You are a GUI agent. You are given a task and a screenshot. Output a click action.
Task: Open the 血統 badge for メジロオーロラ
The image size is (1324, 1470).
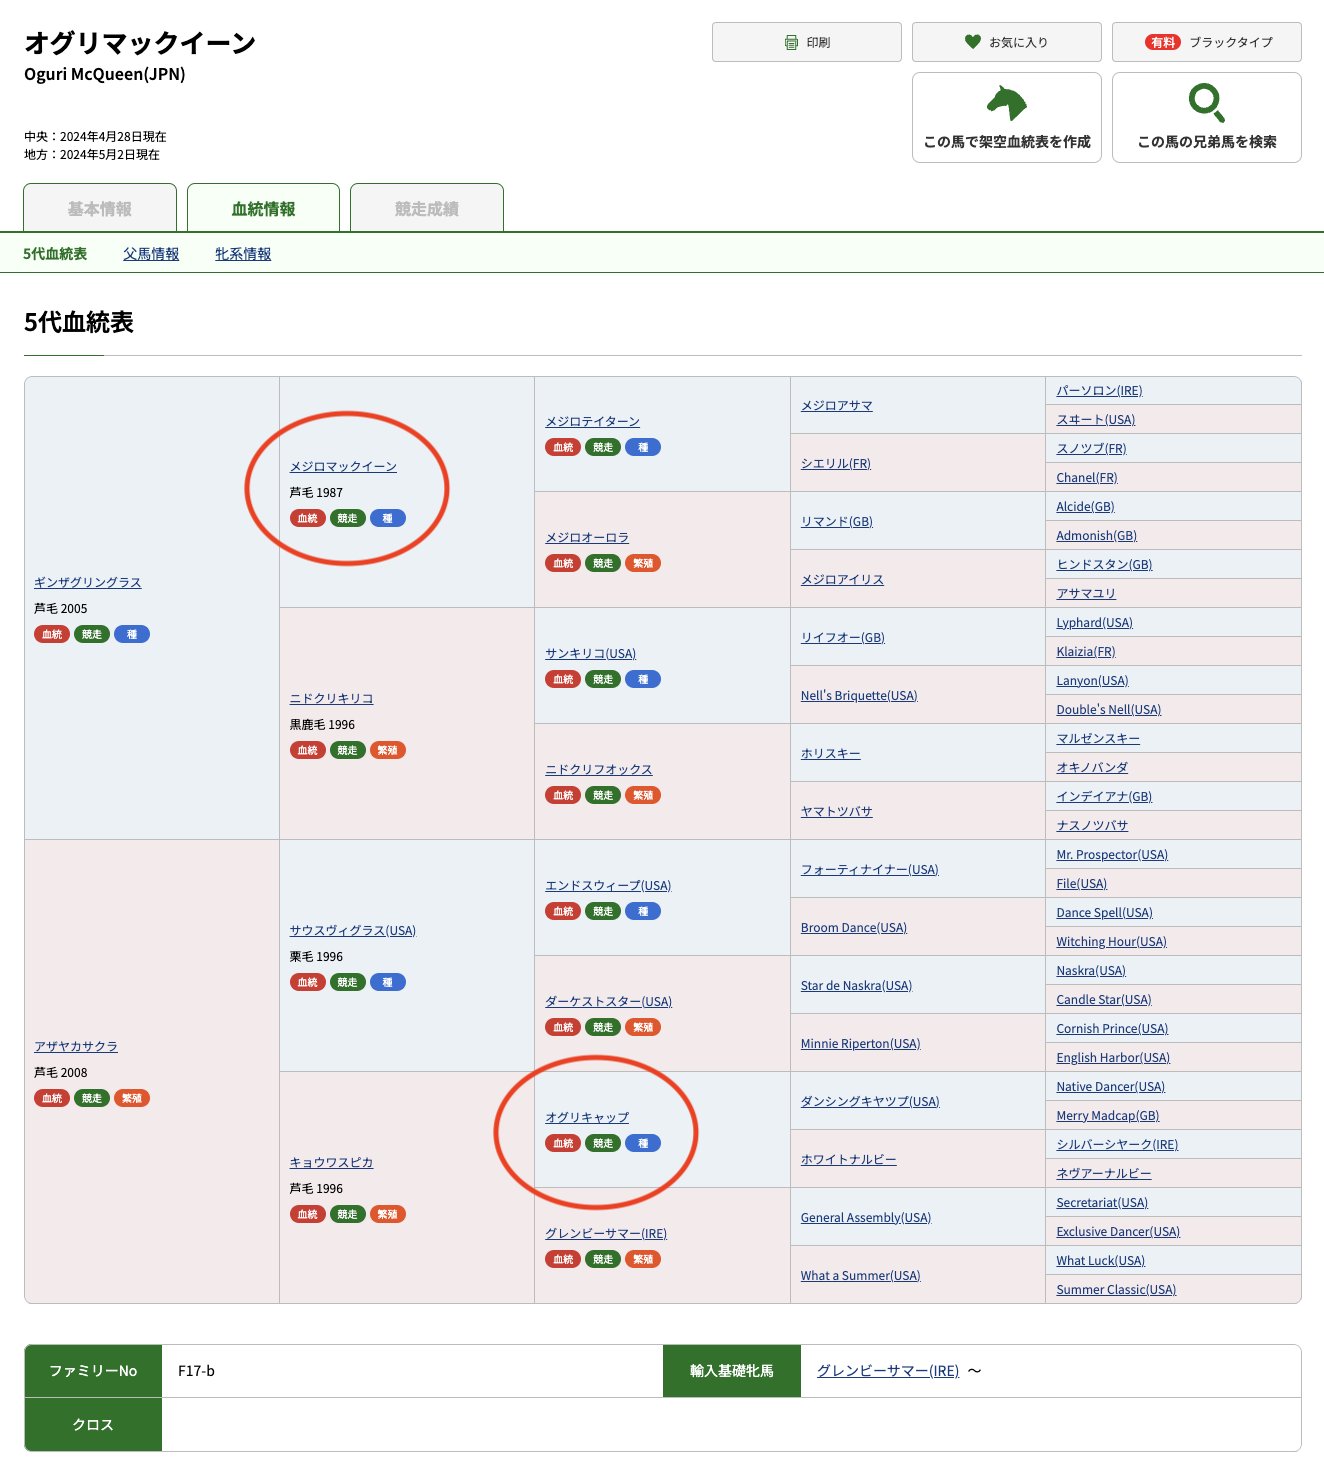563,563
